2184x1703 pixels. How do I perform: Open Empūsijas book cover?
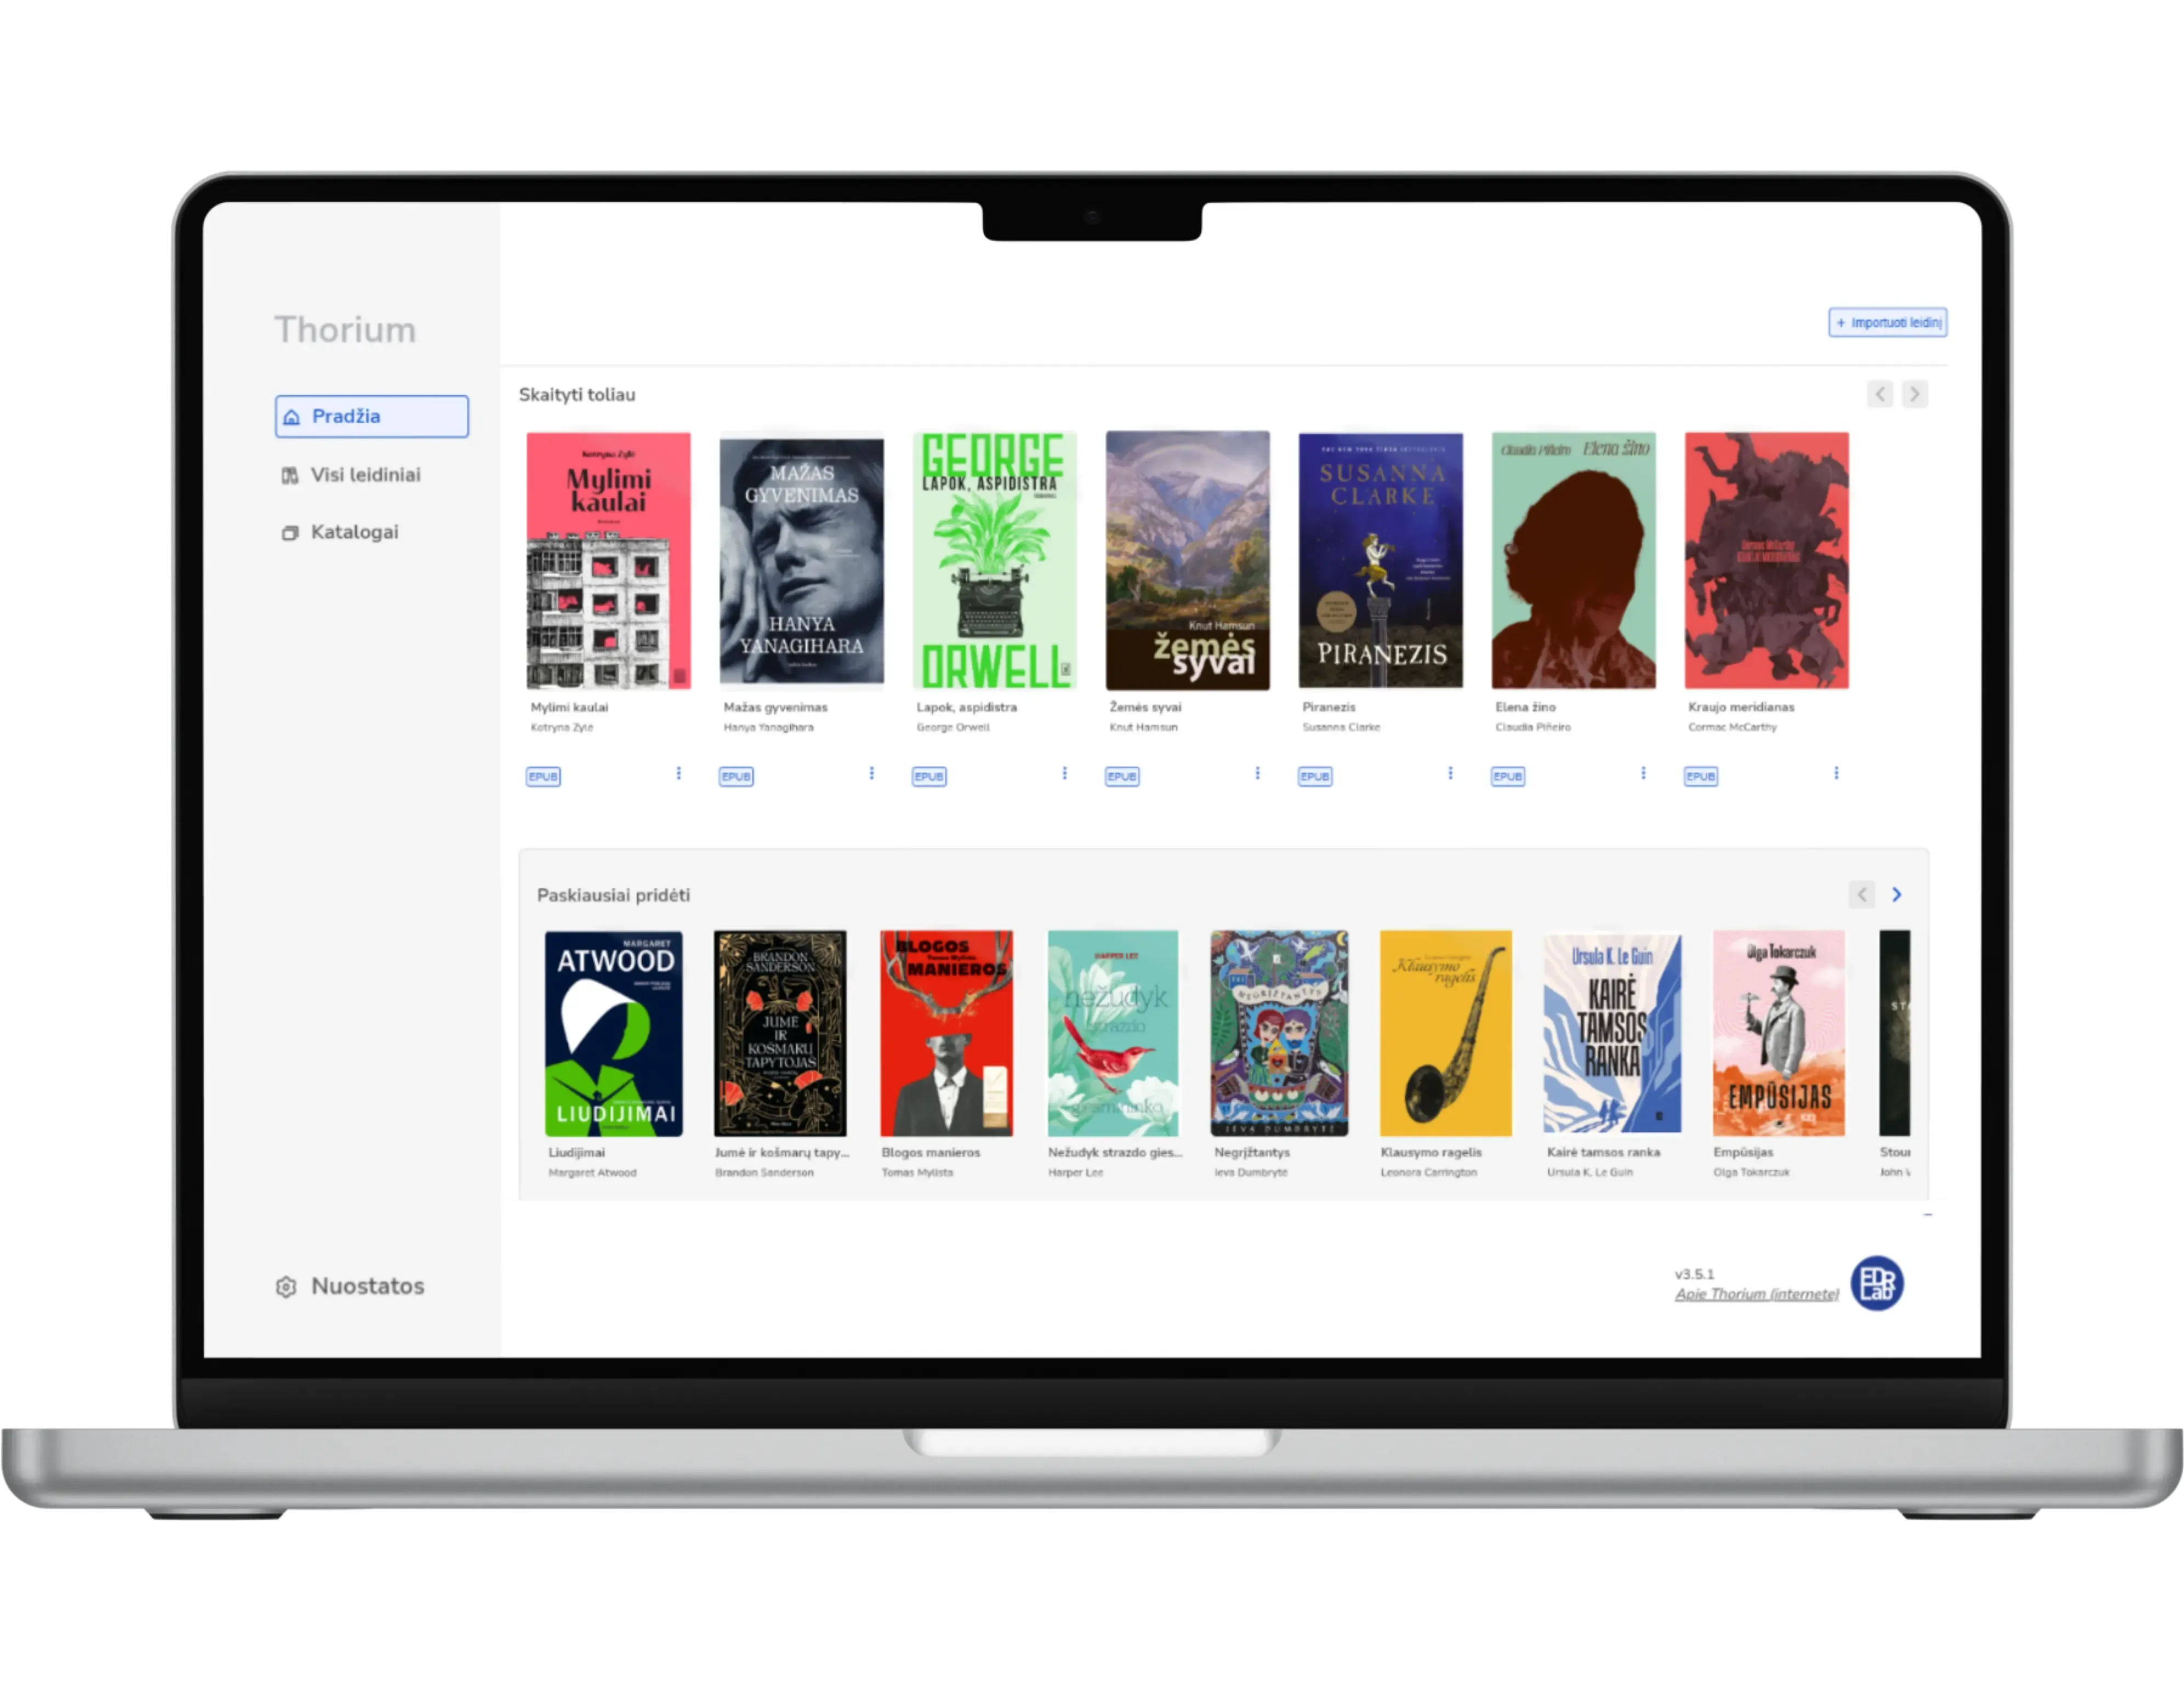[1779, 1034]
